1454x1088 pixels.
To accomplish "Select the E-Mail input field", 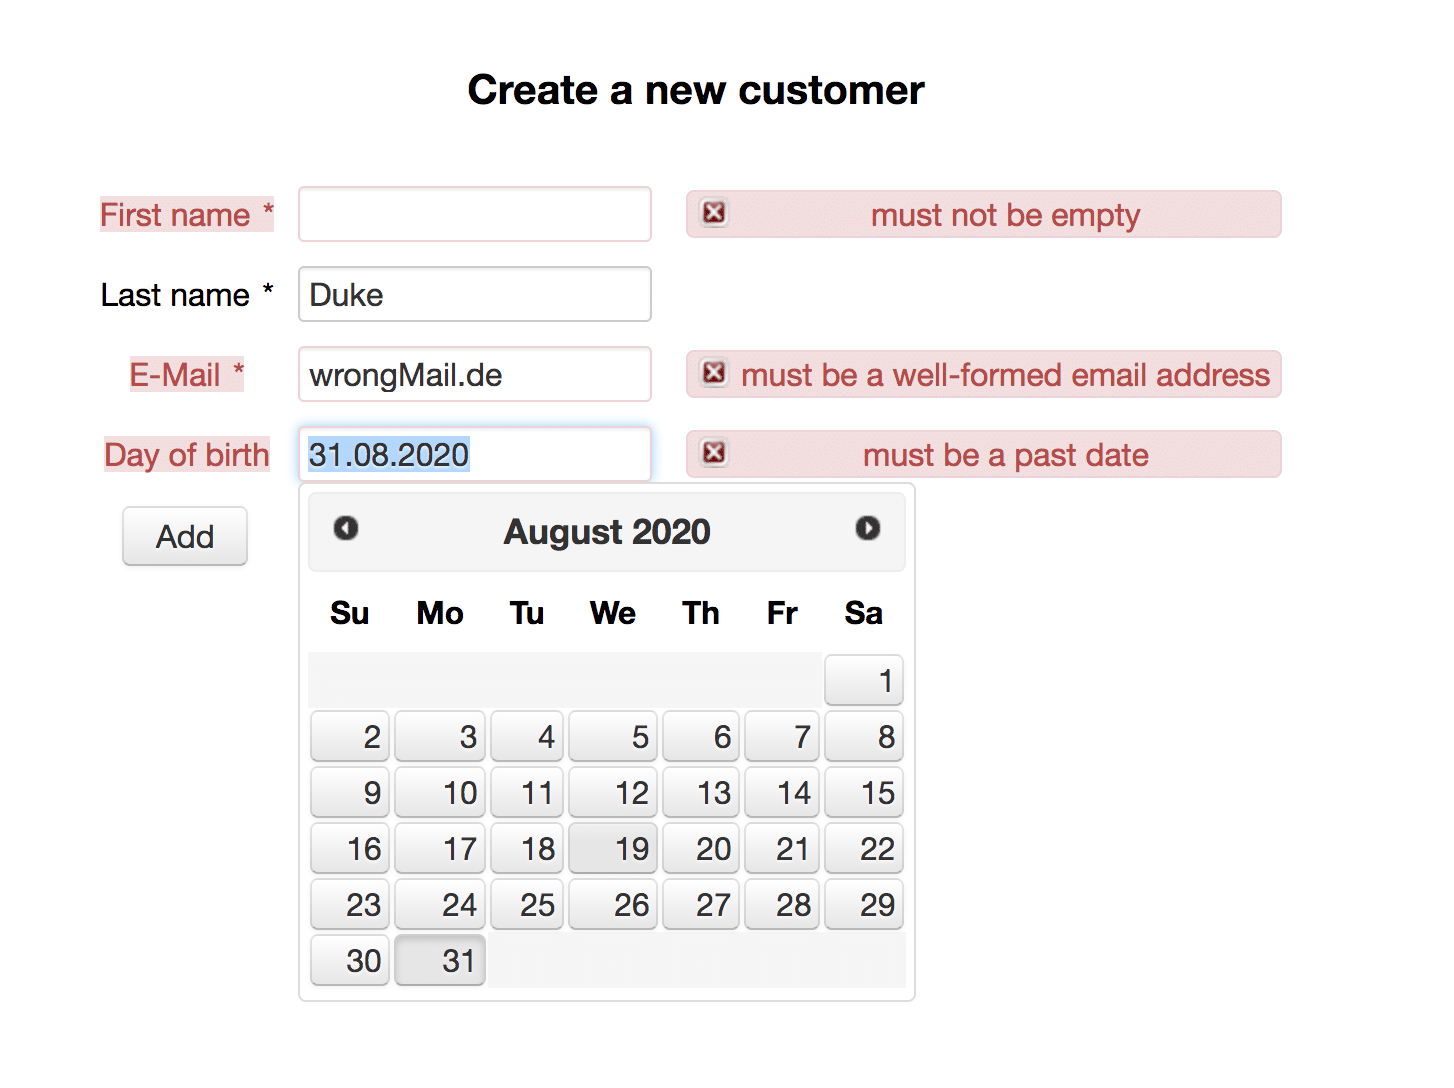I will pyautogui.click(x=475, y=374).
